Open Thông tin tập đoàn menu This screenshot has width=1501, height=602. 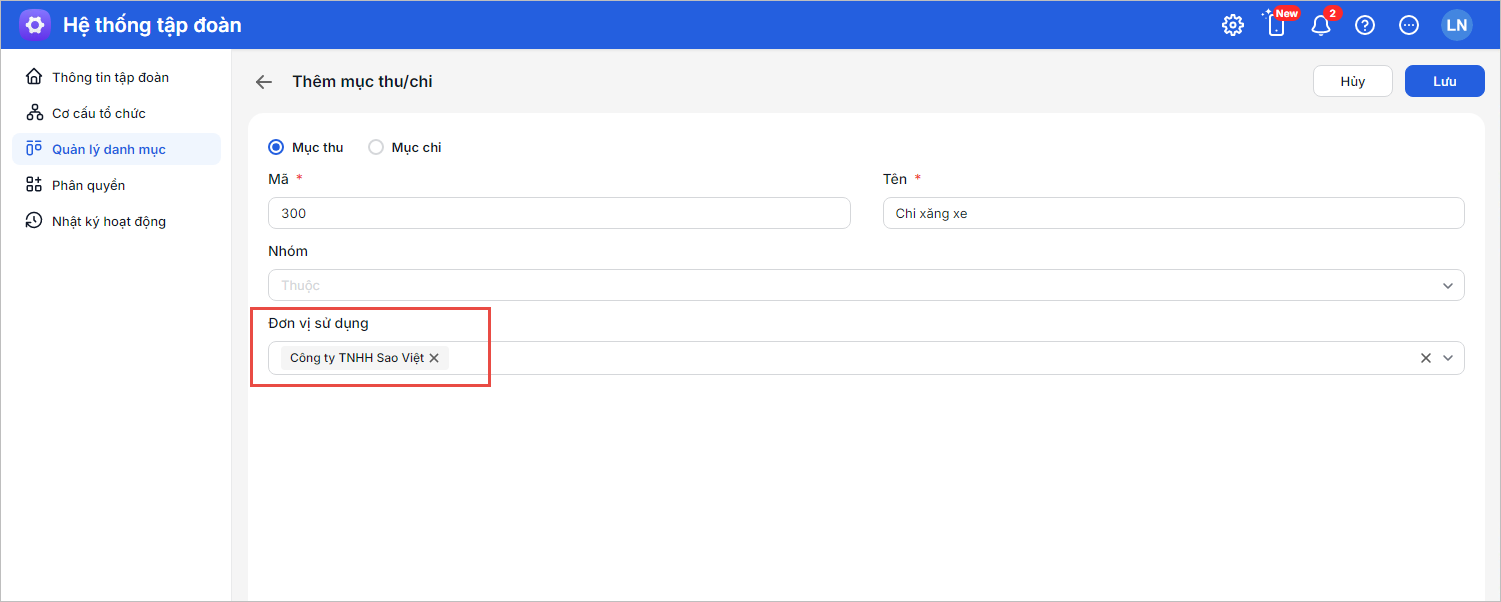110,77
